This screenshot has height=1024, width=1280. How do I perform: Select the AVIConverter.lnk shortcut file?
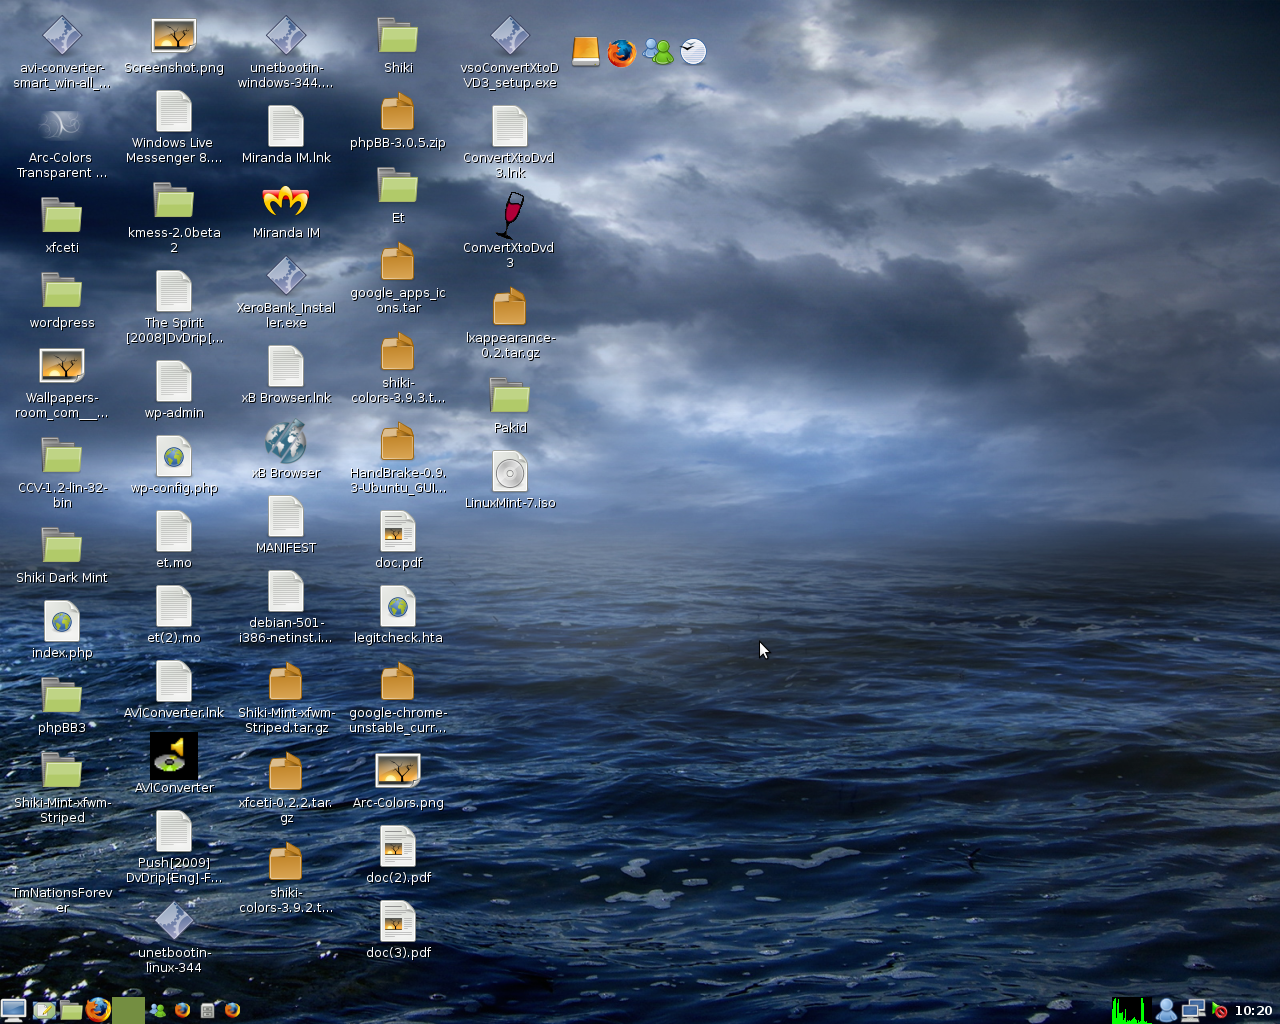pos(174,681)
